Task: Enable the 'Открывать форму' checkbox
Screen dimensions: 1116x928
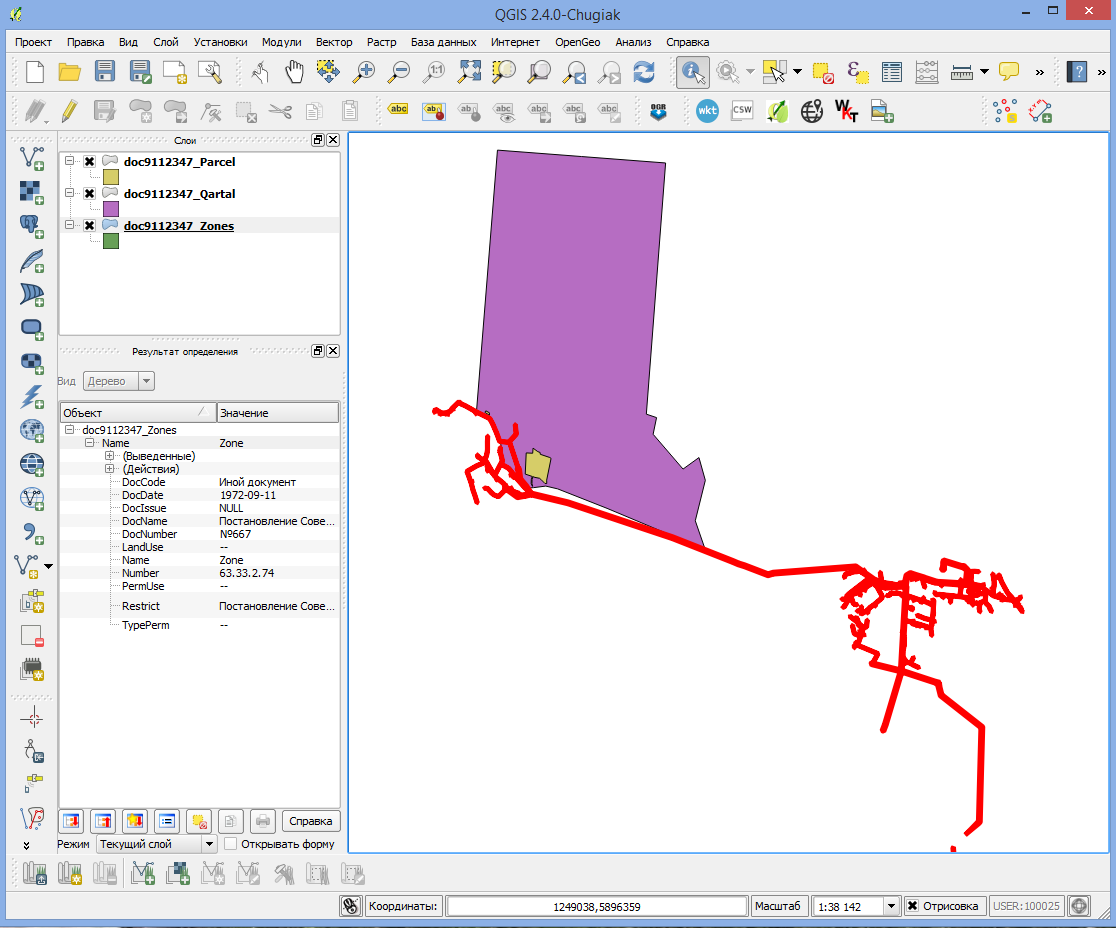Action: coord(231,844)
